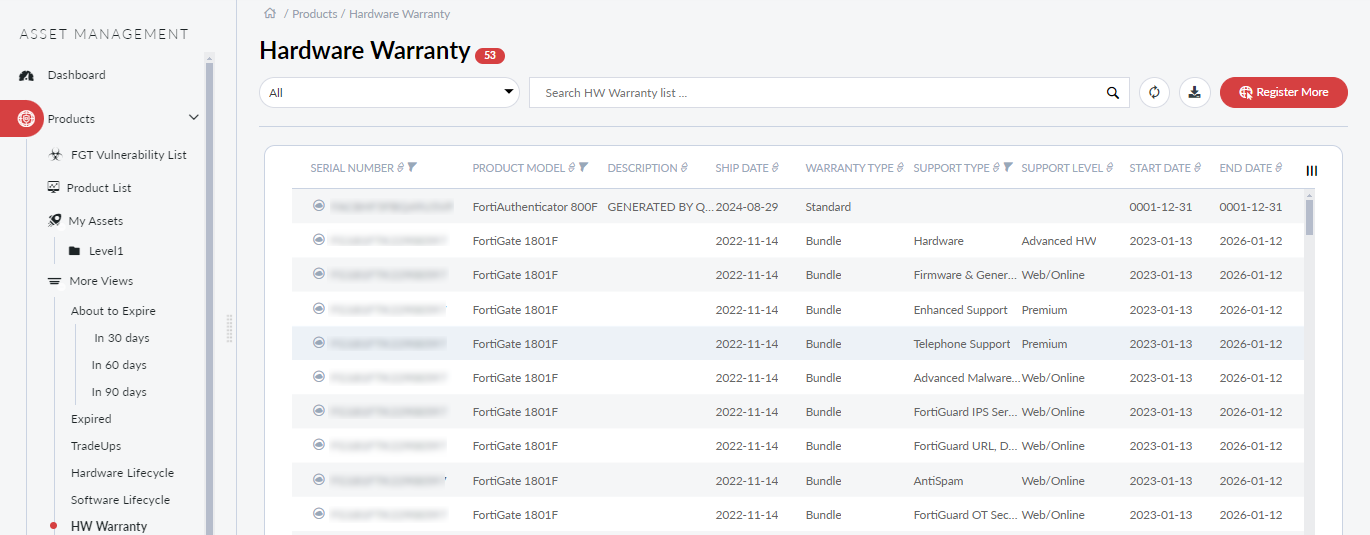Screen dimensions: 1370x535
Task: Click Products breadcrumb link
Action: coord(314,14)
